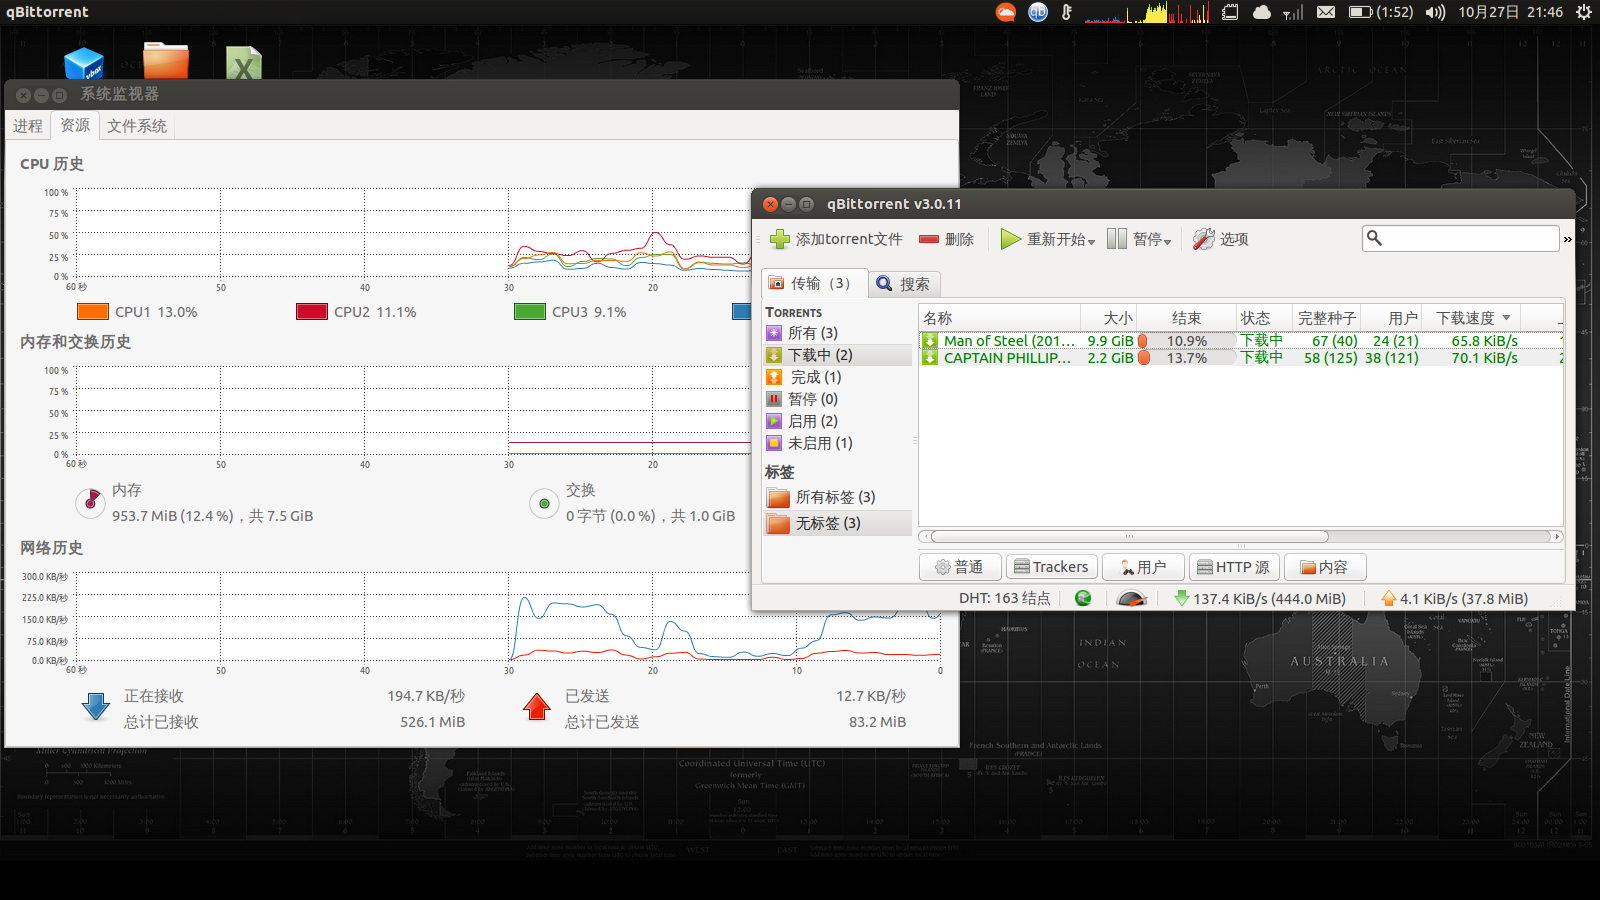1600x900 pixels.
Task: Click the torrent filter search input field
Action: click(x=1461, y=238)
